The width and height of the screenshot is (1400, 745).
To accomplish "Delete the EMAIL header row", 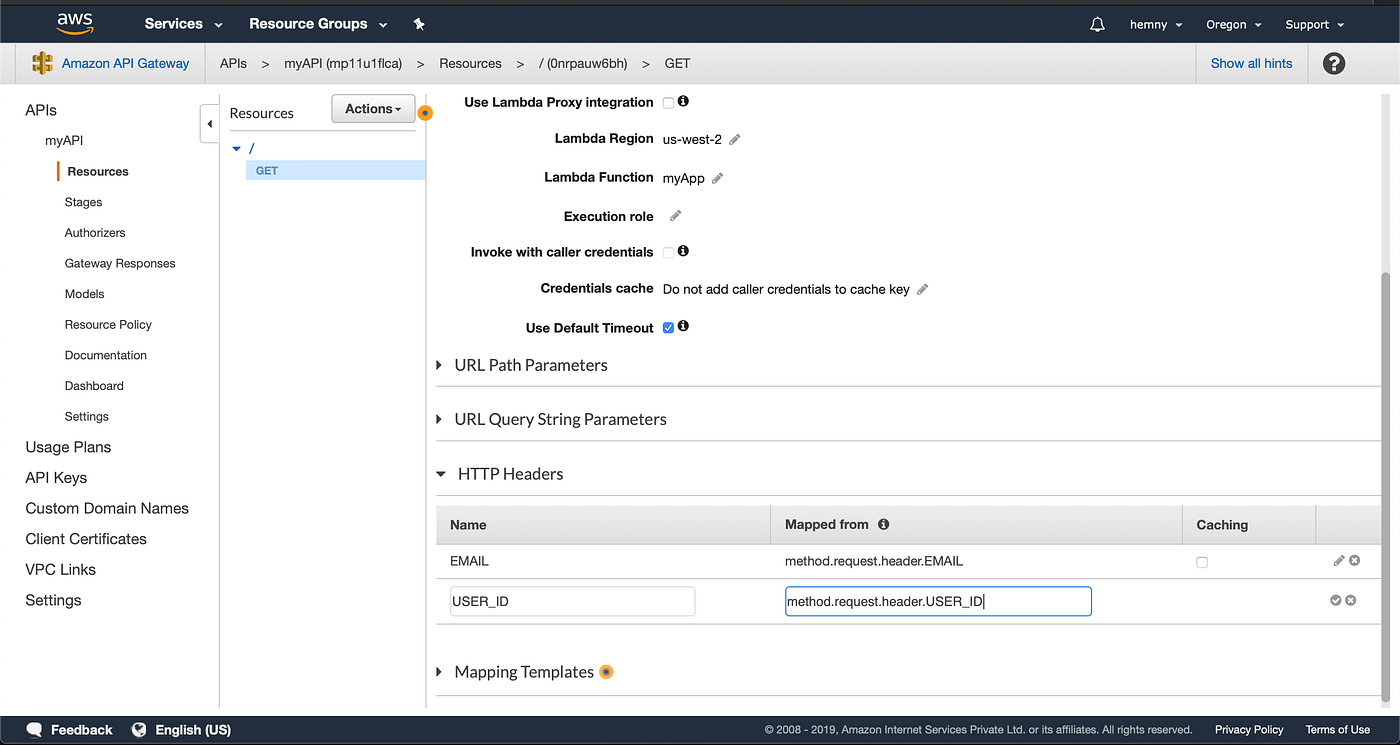I will point(1354,560).
